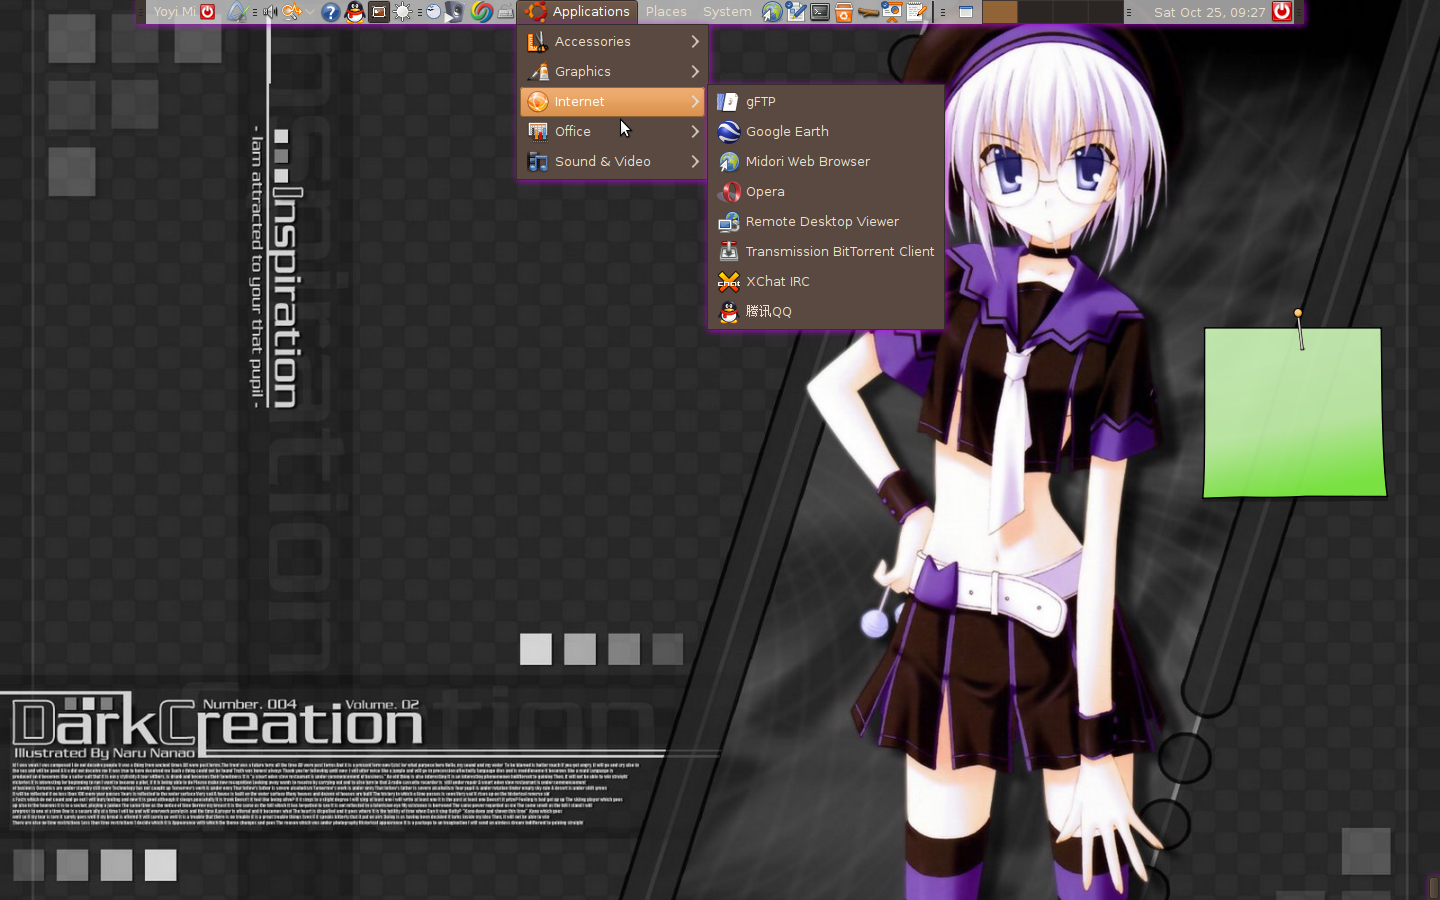Image resolution: width=1440 pixels, height=900 pixels.
Task: Click the red shutdown button at panel end
Action: pyautogui.click(x=1282, y=12)
